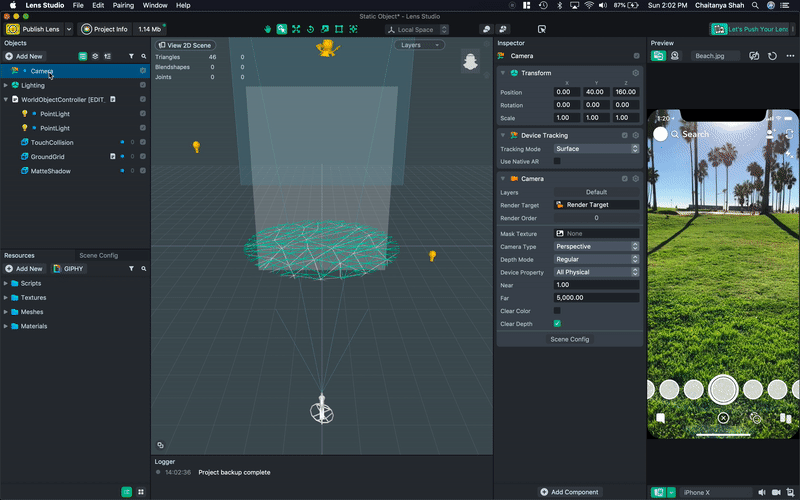The height and width of the screenshot is (500, 800).
Task: Click the Snapchat ghost icon in viewport
Action: click(469, 62)
